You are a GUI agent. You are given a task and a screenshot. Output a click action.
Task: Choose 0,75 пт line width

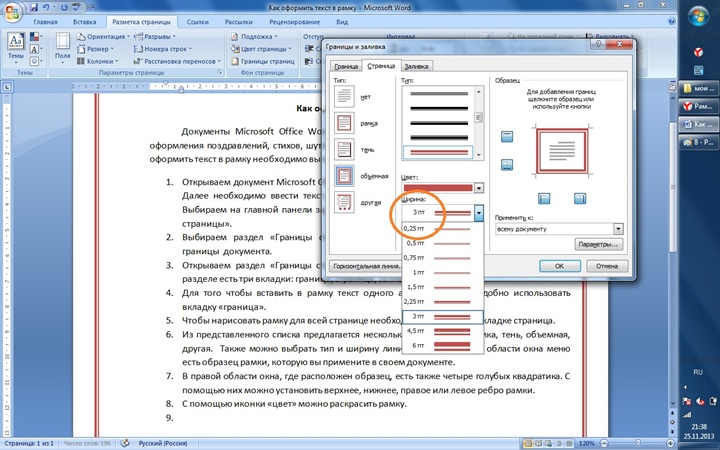tap(443, 258)
